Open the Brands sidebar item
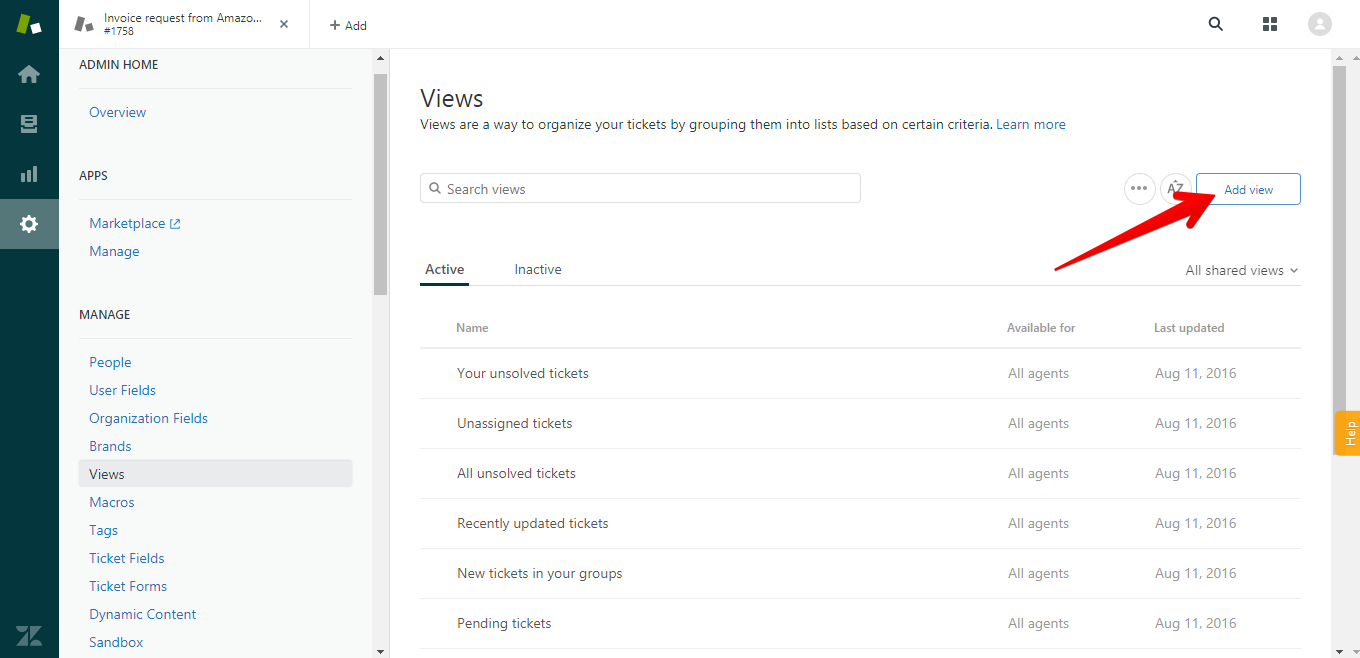The image size is (1360, 658). point(110,446)
